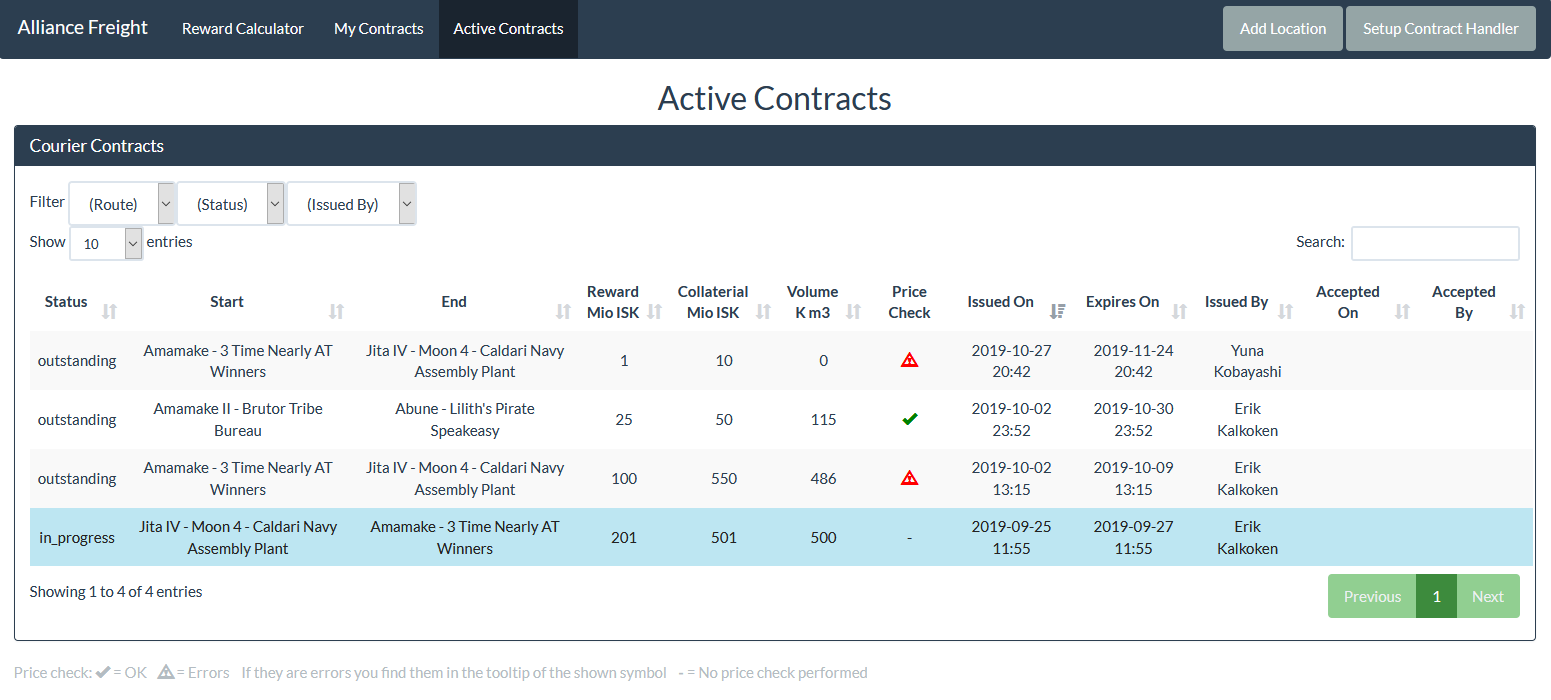
Task: Click sort icon beside Status column
Action: tap(110, 312)
